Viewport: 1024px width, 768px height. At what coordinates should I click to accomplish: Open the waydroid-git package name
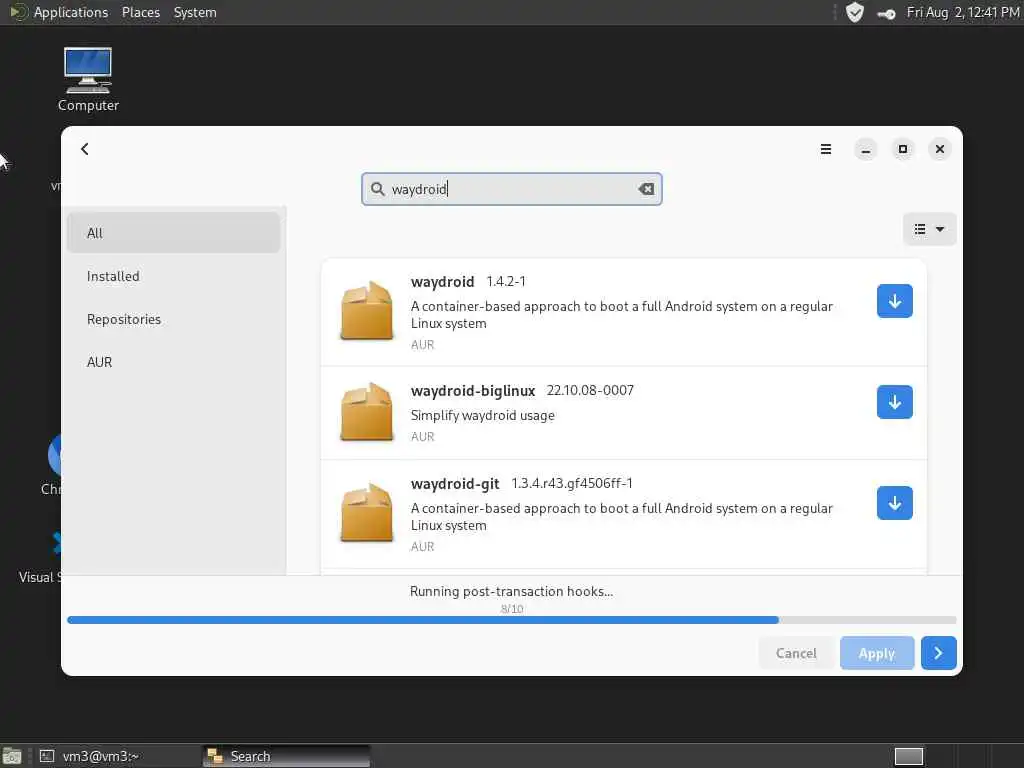(455, 484)
